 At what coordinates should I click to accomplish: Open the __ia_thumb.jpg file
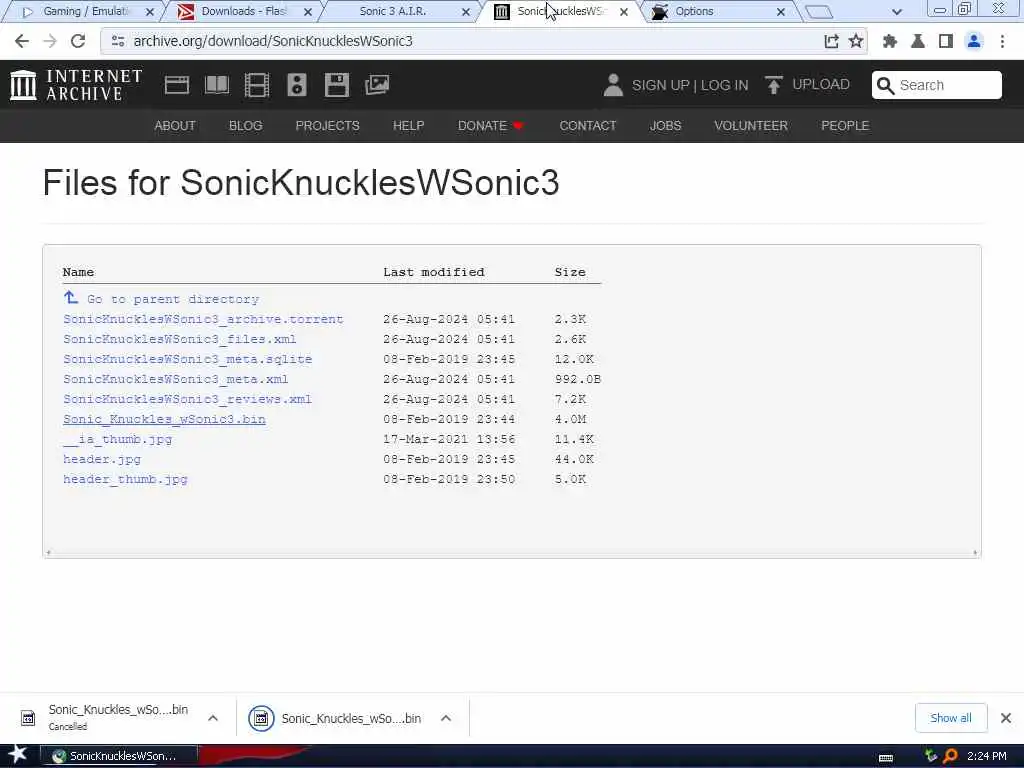(118, 439)
